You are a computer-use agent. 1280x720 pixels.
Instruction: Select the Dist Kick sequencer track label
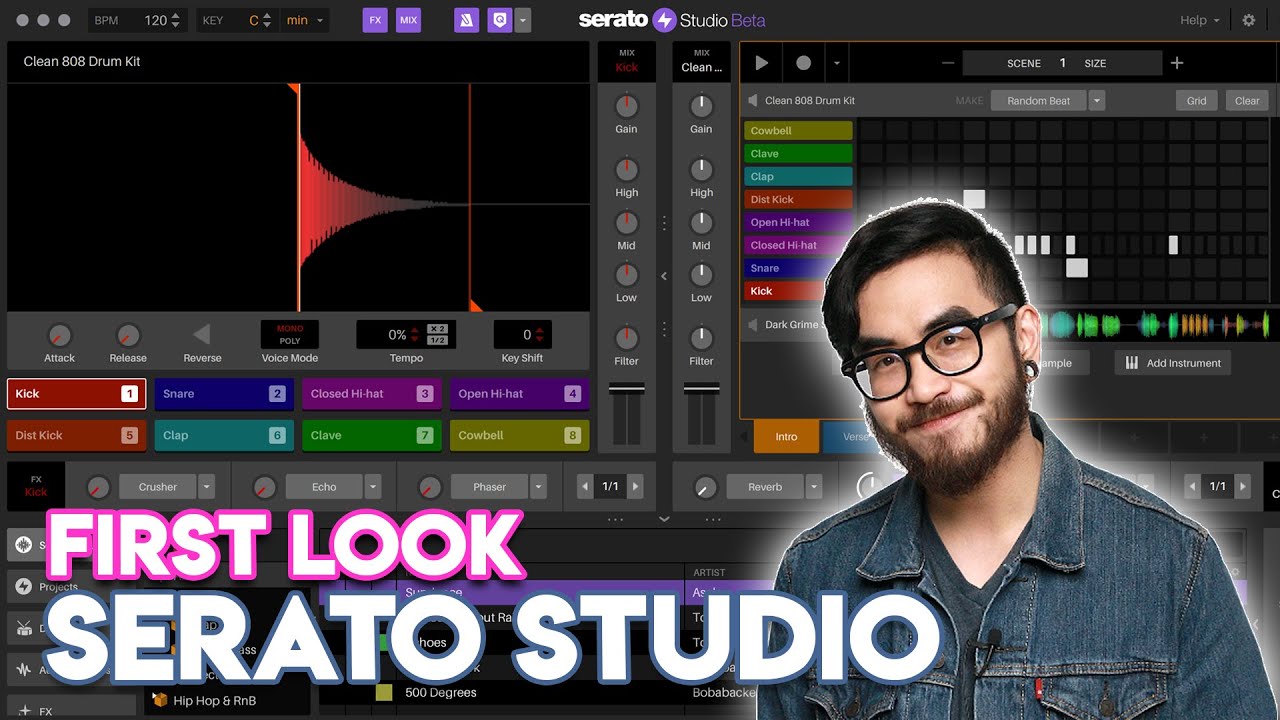(x=798, y=199)
